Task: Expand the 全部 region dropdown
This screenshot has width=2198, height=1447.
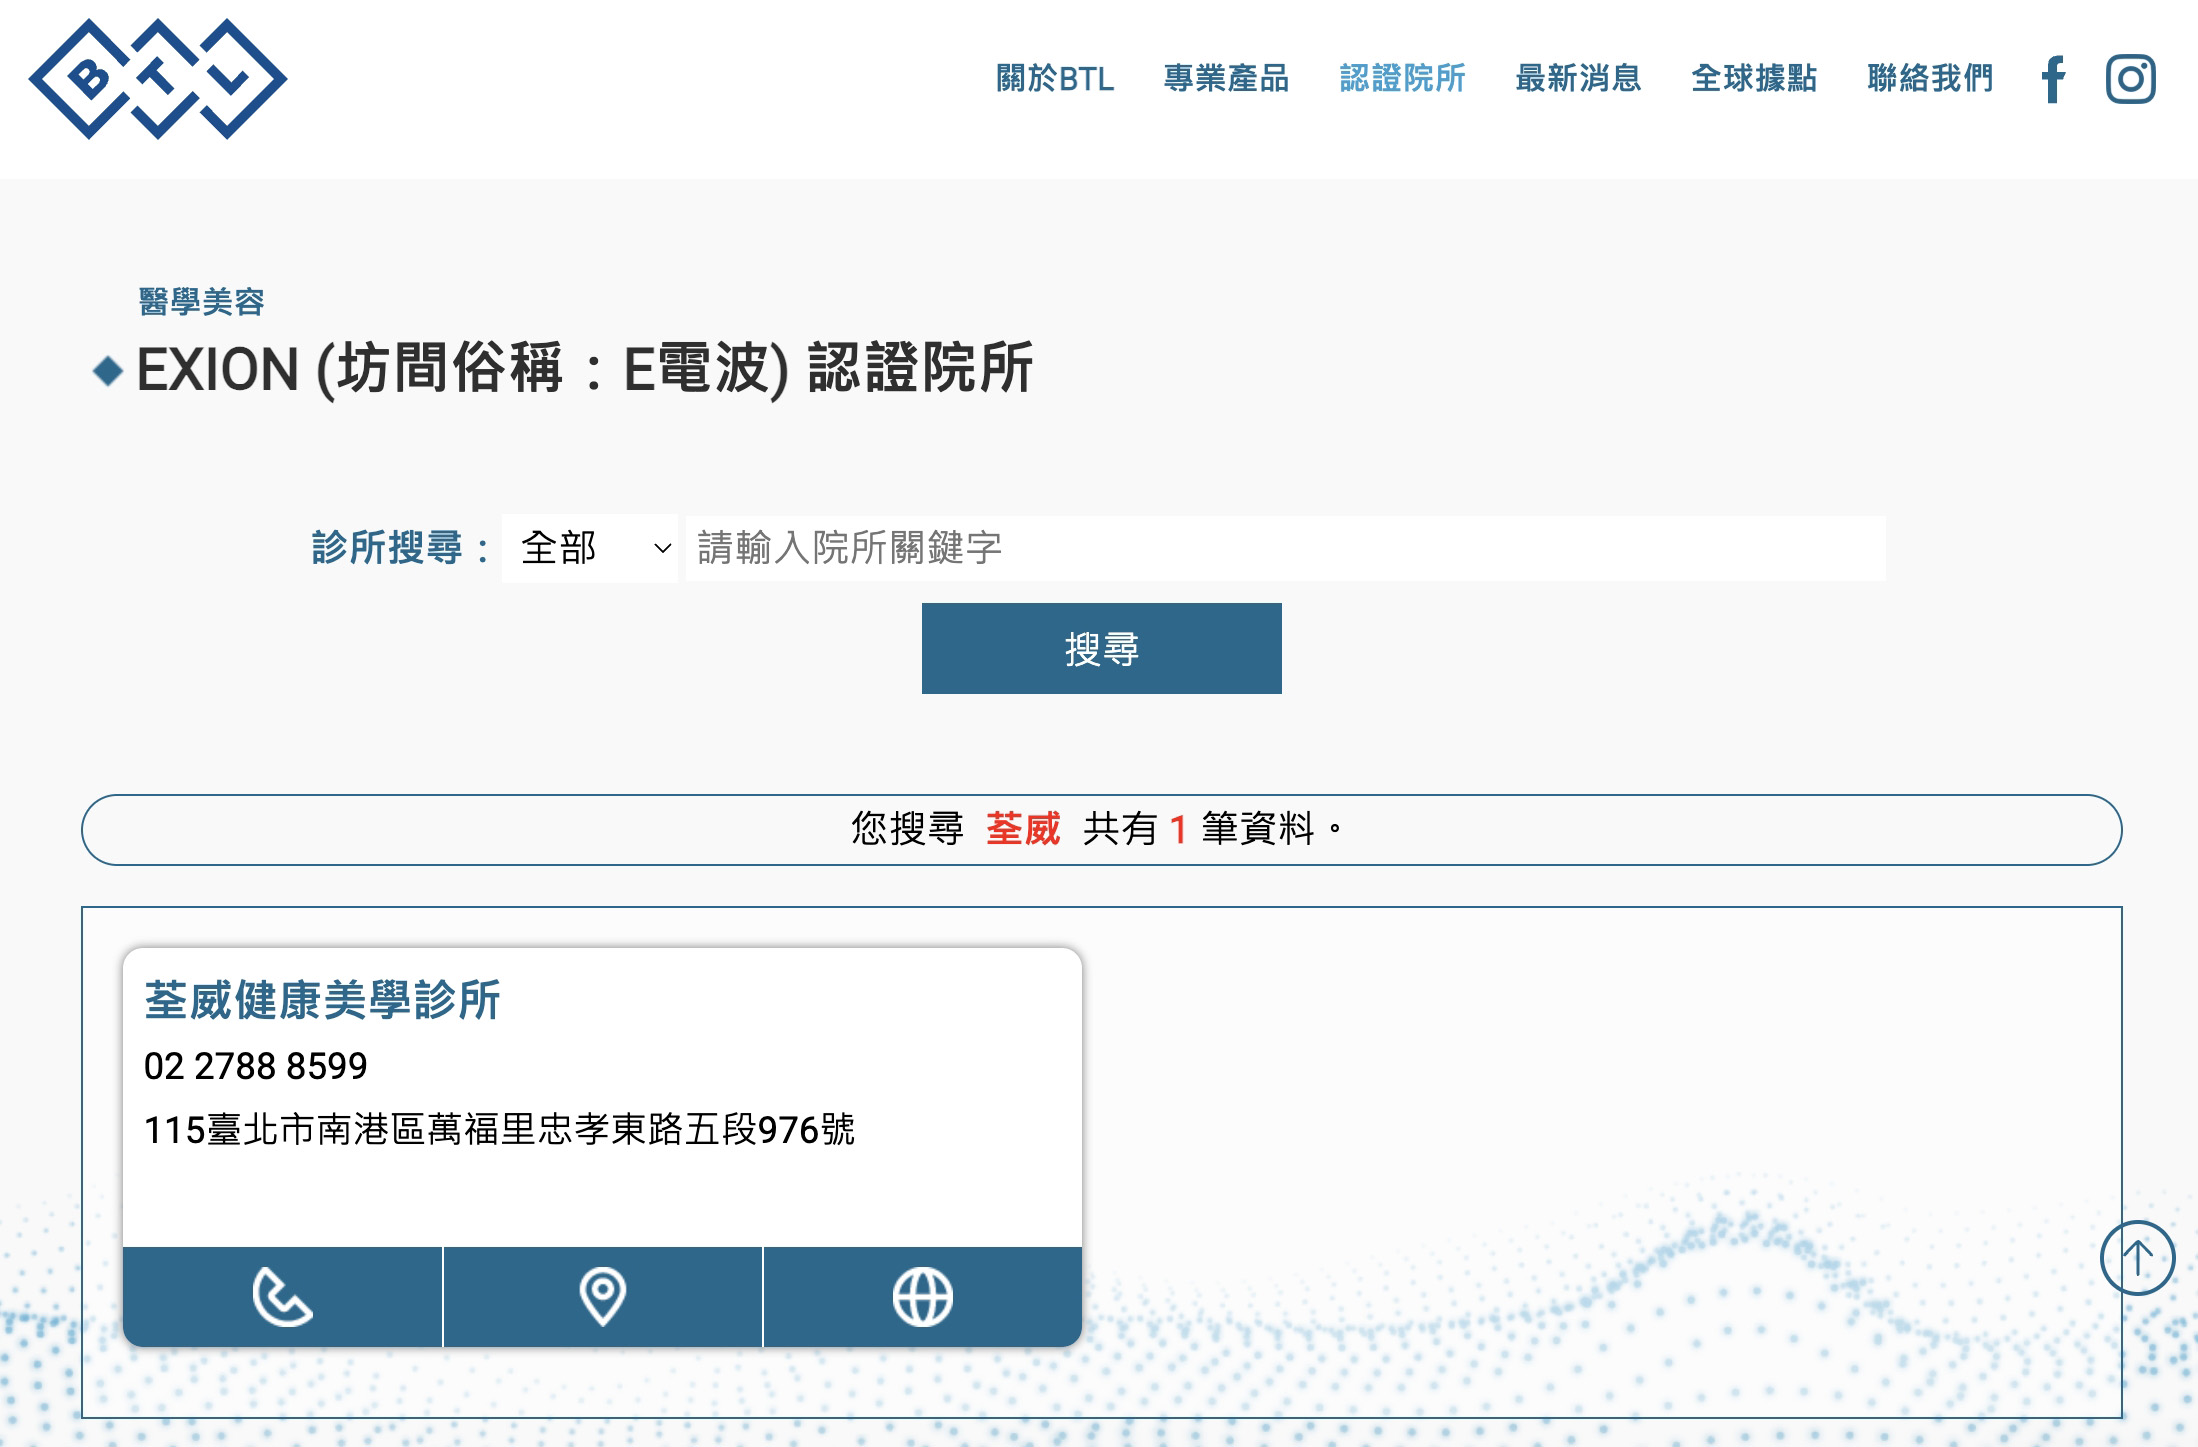Action: [x=590, y=548]
